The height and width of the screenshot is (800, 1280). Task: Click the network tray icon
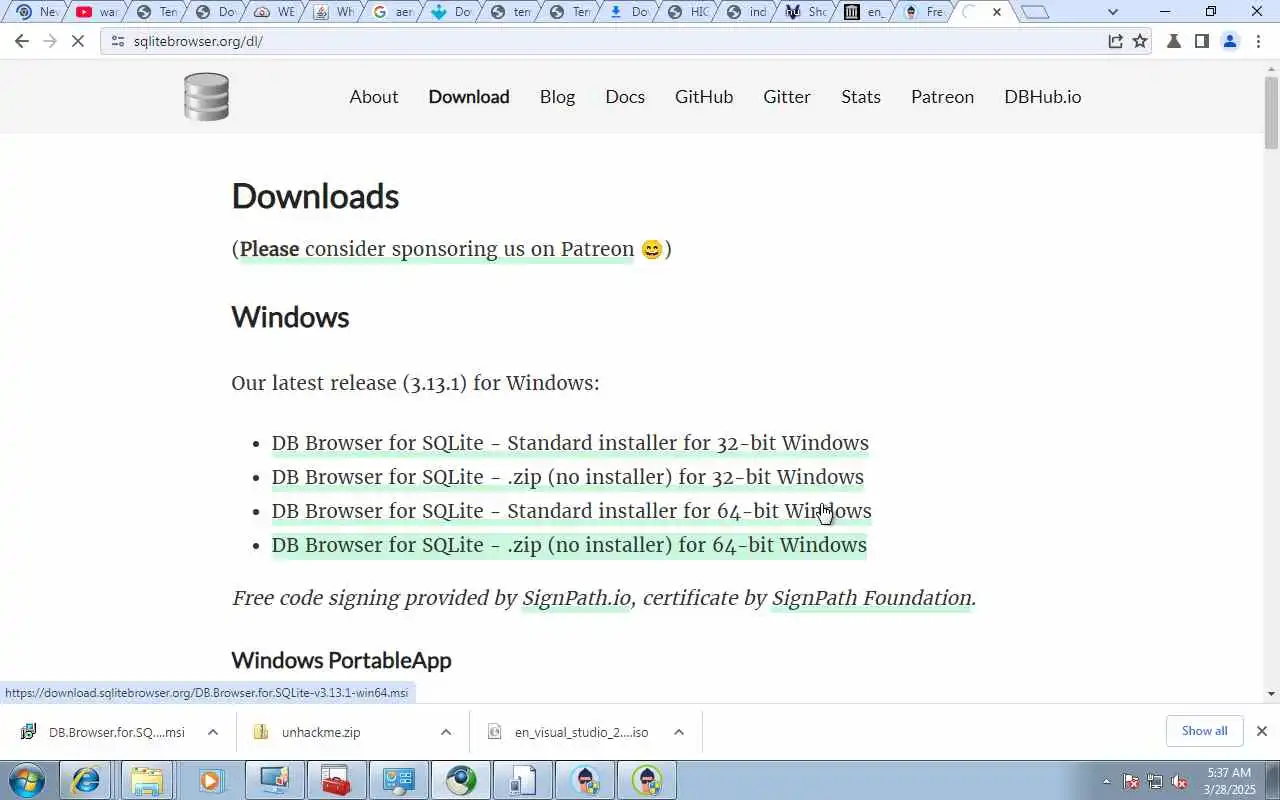tap(1155, 782)
